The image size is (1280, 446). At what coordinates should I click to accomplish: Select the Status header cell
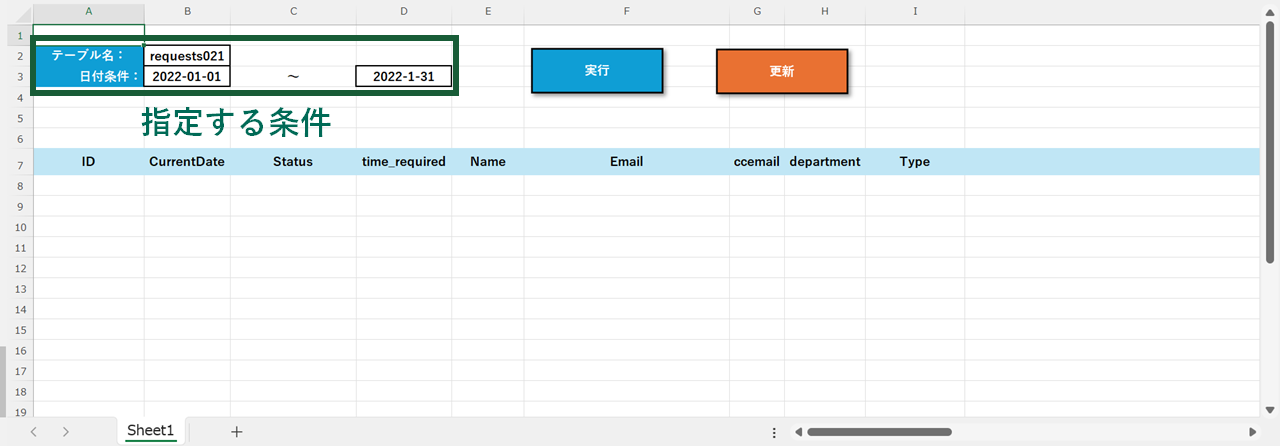coord(293,161)
